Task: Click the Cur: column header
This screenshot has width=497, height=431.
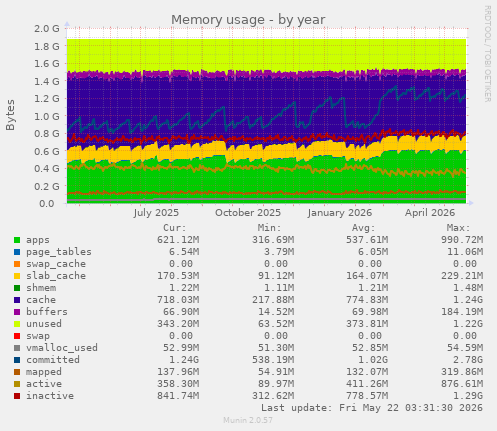Action: (x=175, y=228)
